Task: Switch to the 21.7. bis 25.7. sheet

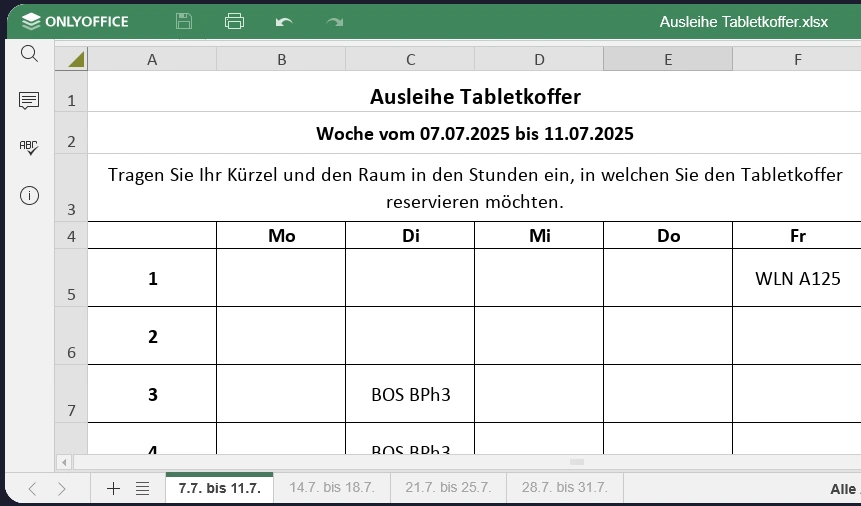Action: point(447,488)
